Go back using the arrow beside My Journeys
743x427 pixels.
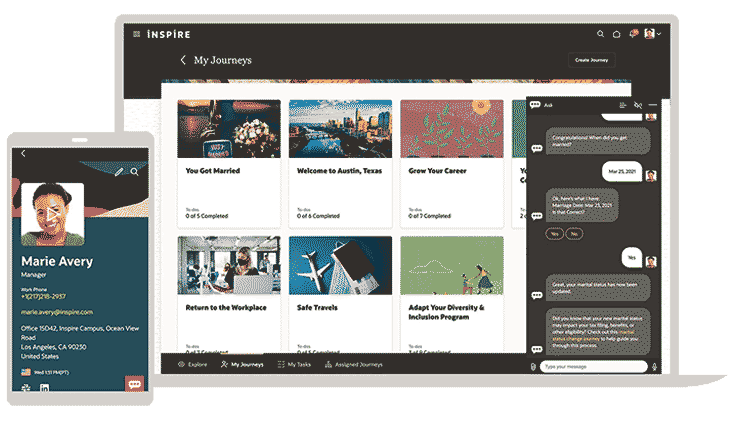point(183,60)
